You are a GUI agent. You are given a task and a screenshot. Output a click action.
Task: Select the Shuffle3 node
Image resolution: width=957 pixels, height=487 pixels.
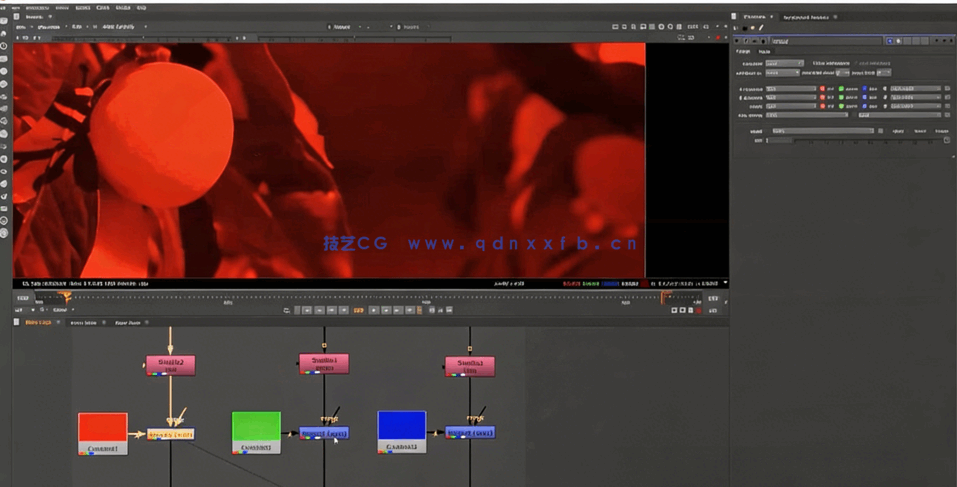click(x=469, y=366)
